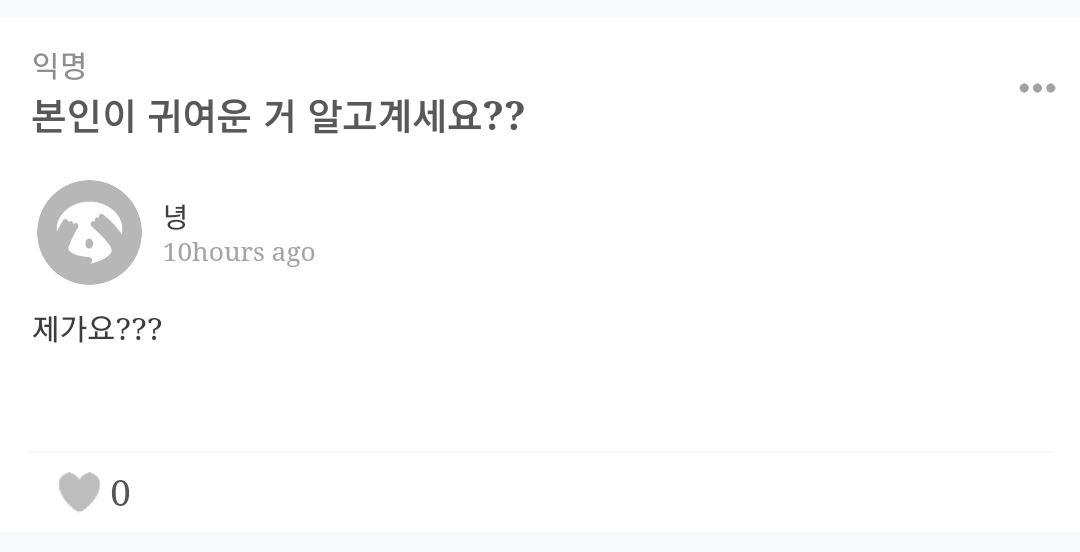Click 익명 above the question
The height and width of the screenshot is (552, 1080).
coord(59,66)
